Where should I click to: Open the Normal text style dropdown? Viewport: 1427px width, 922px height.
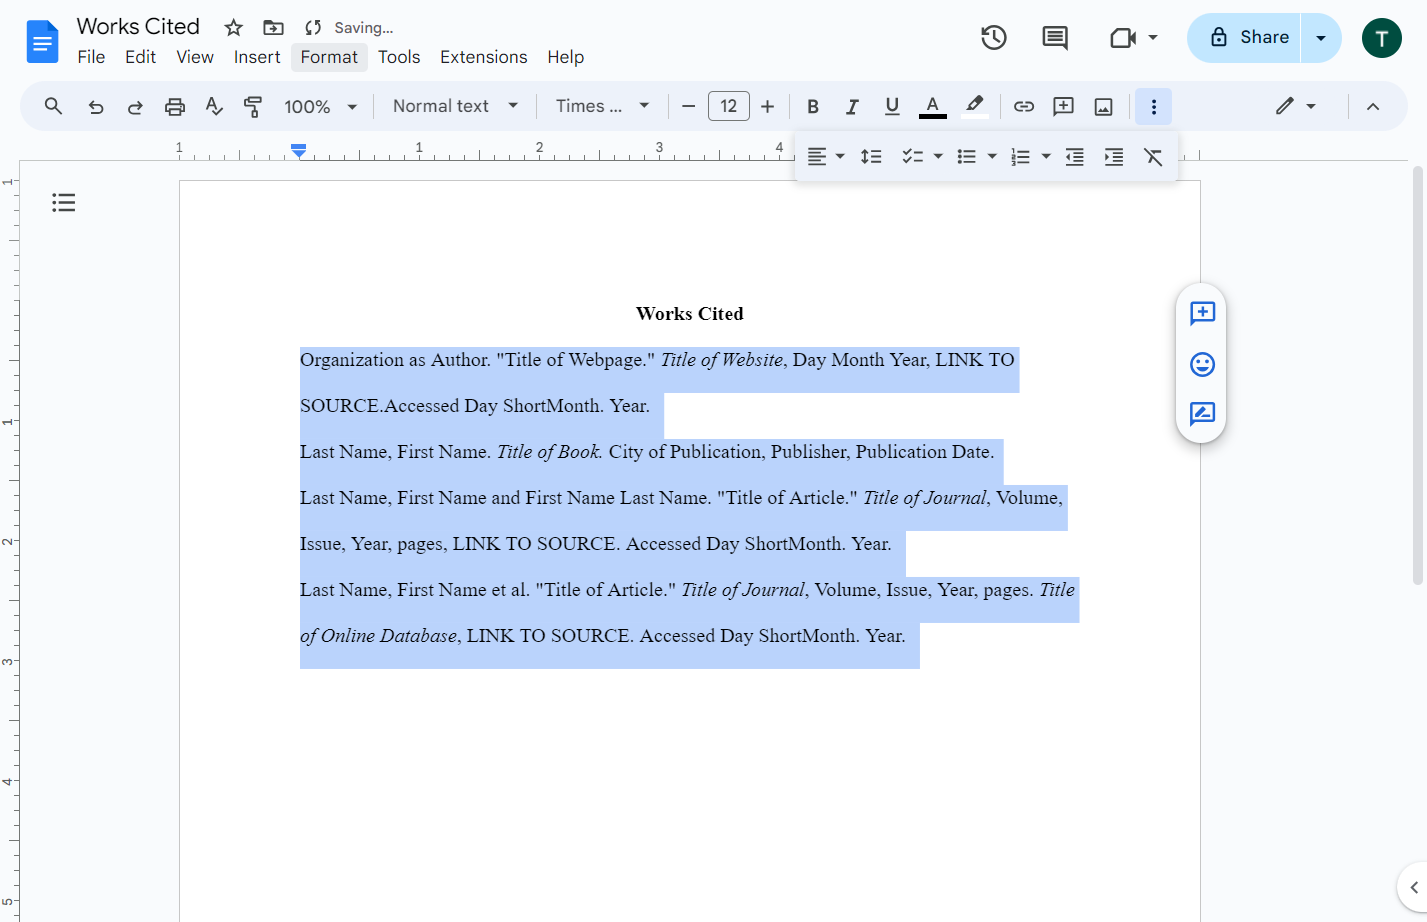455,106
